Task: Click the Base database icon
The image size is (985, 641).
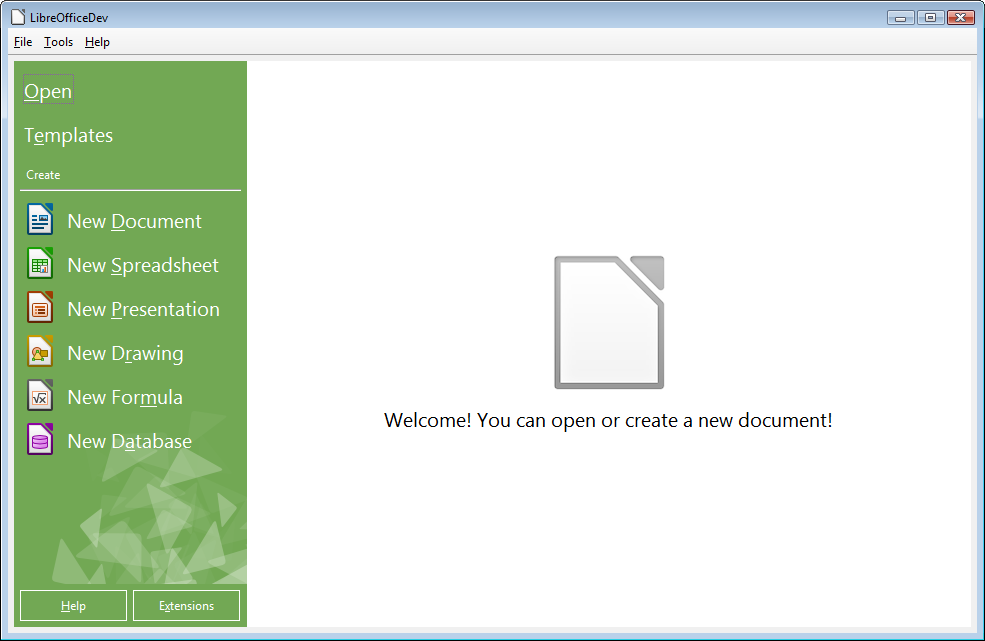Action: click(x=40, y=439)
